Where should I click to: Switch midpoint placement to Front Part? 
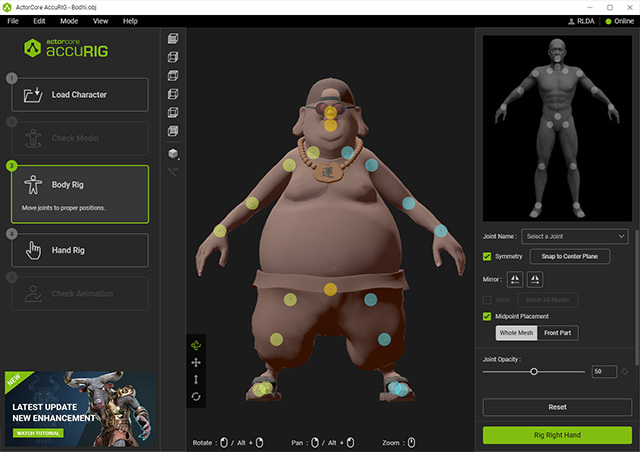(x=558, y=333)
